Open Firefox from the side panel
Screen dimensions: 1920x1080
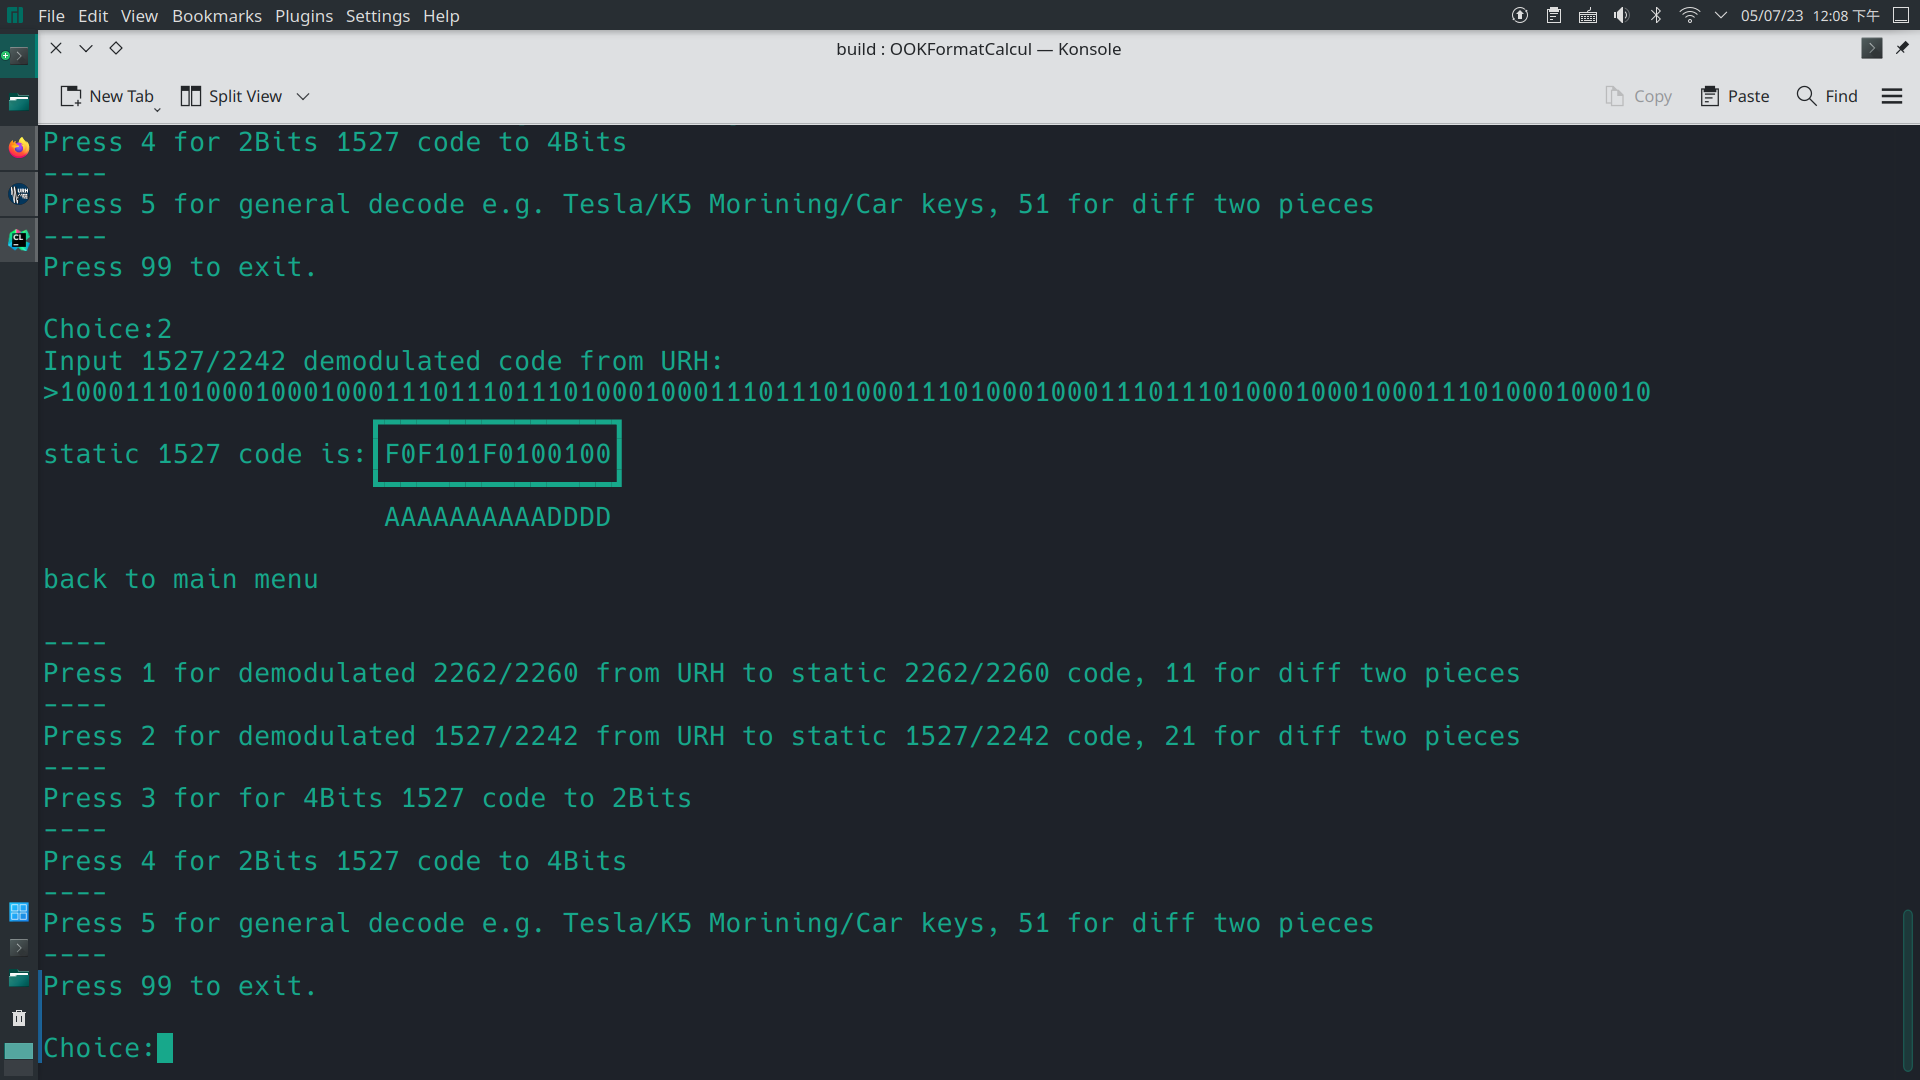[18, 148]
